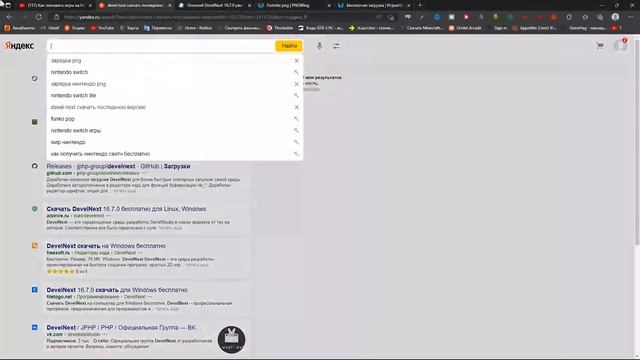The image size is (640, 360).
Task: Insert 'funko pop' suggestion via arrow icon
Action: coord(296,119)
